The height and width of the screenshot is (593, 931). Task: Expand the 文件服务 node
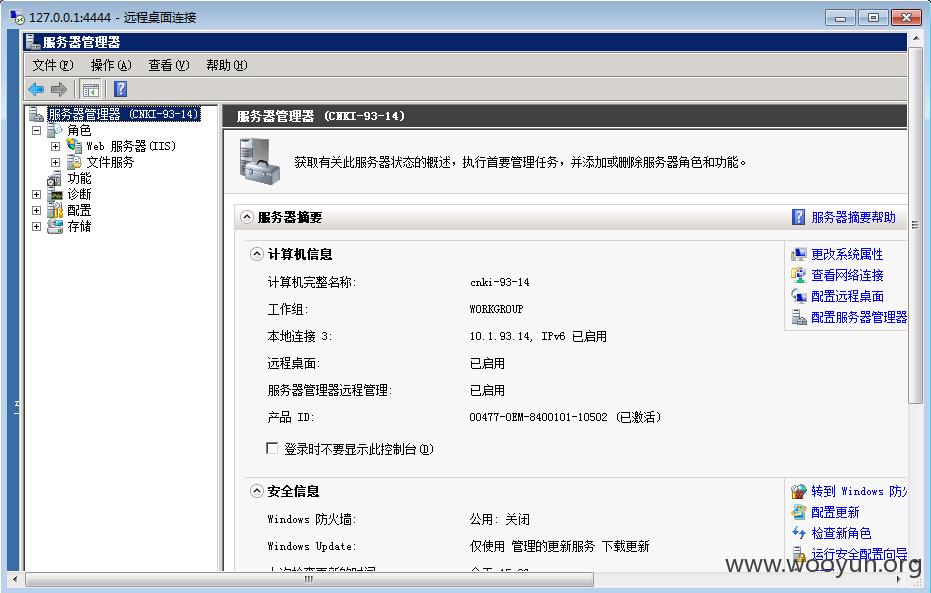tap(55, 162)
